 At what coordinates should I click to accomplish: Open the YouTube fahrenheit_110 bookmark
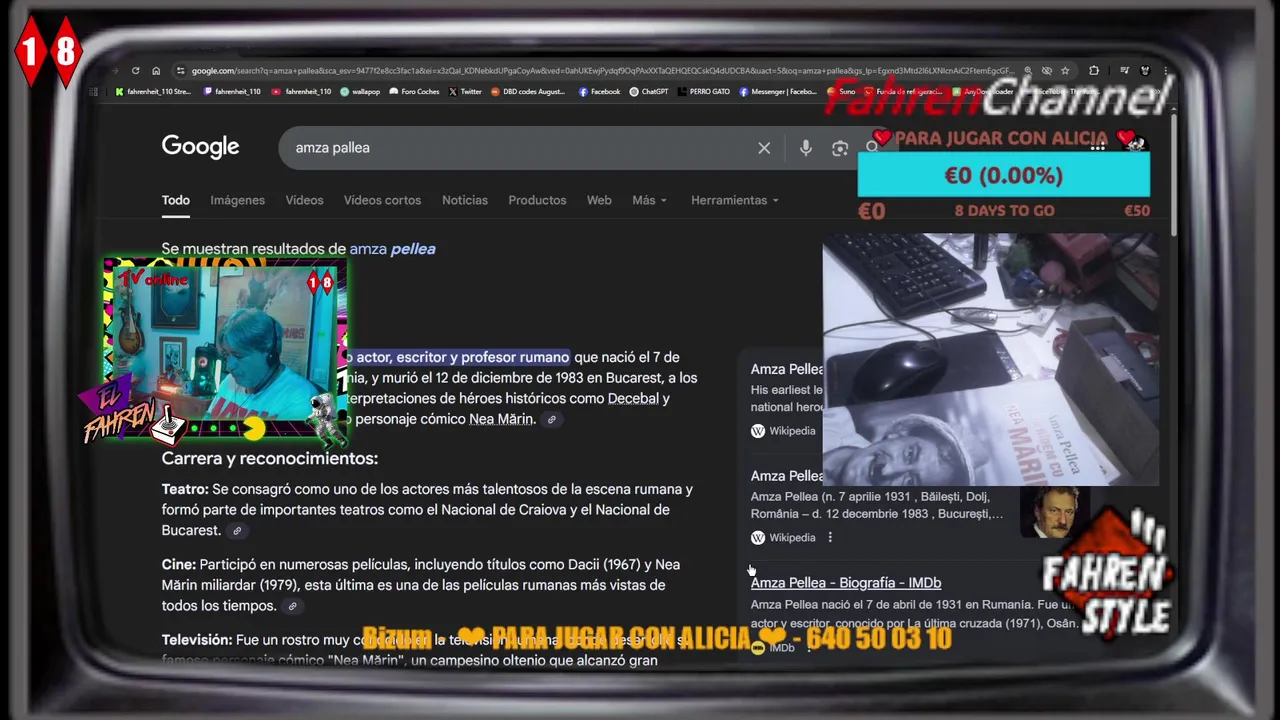pyautogui.click(x=301, y=92)
